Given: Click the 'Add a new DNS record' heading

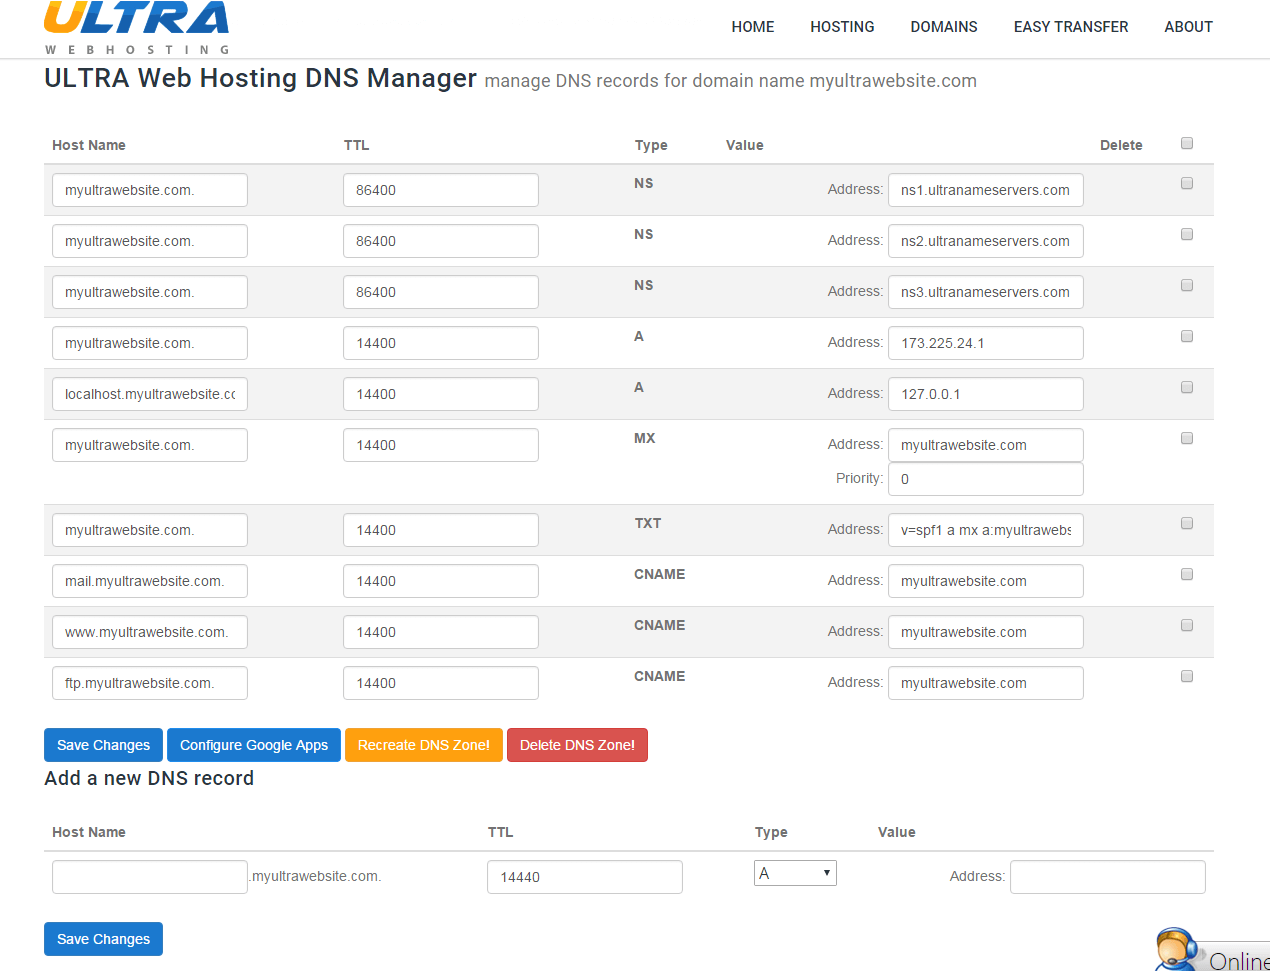Looking at the screenshot, I should pyautogui.click(x=149, y=778).
